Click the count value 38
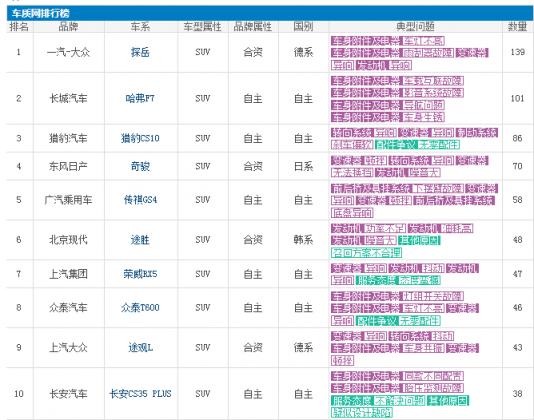Image resolution: width=534 pixels, height=420 pixels. (517, 394)
